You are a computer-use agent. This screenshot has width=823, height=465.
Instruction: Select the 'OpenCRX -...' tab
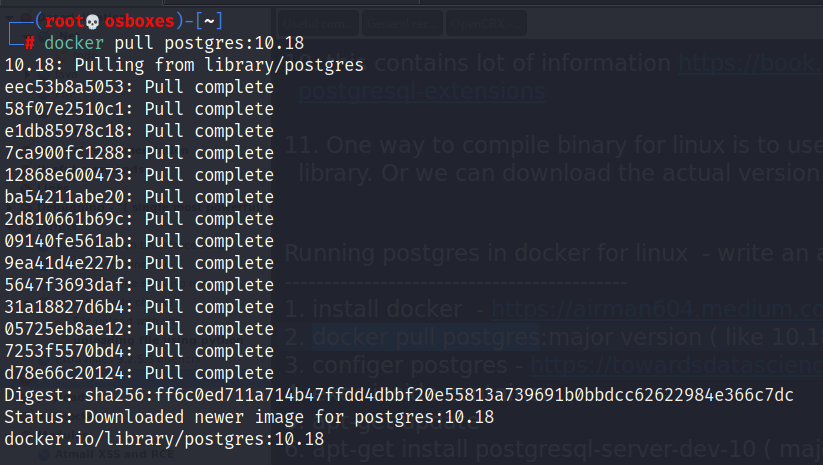coord(486,23)
